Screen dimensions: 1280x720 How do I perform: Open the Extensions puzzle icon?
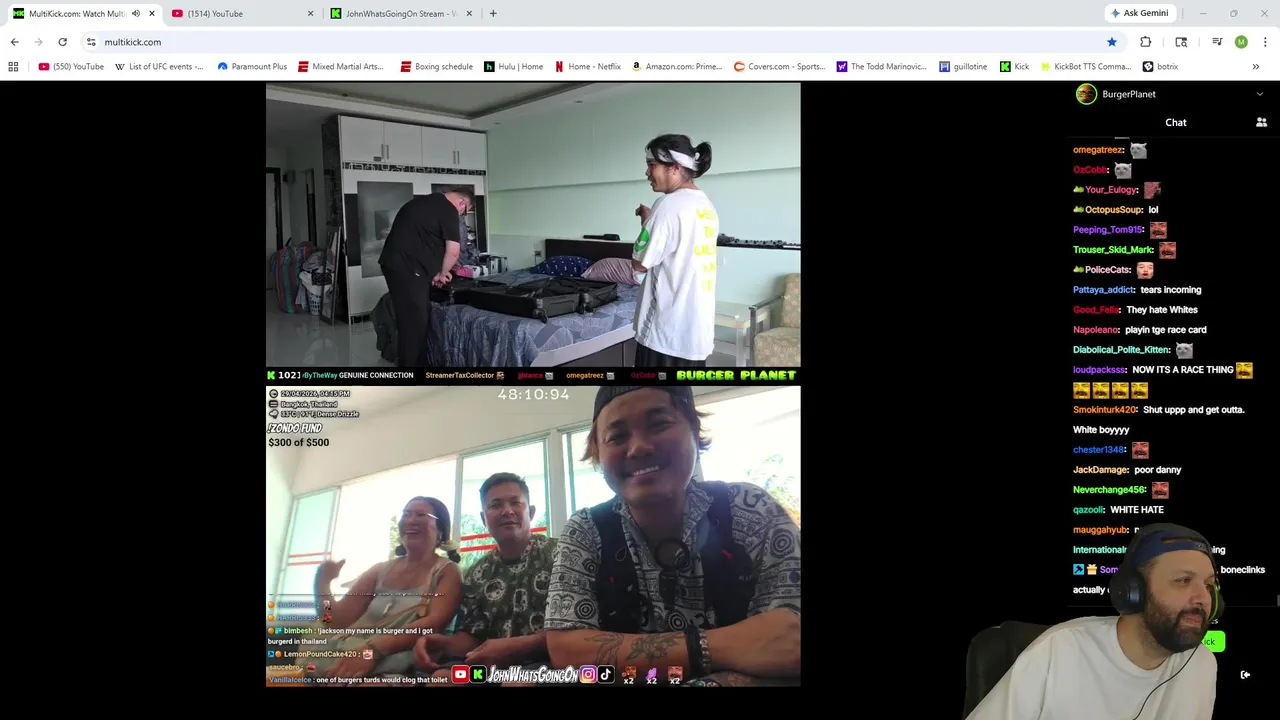click(x=1145, y=42)
